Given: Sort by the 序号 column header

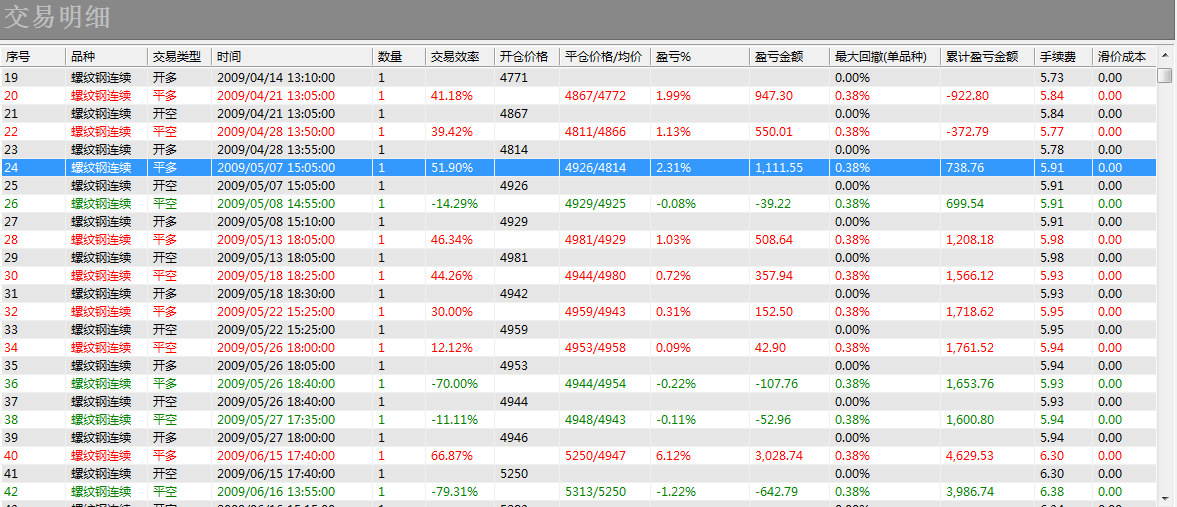Looking at the screenshot, I should click(x=32, y=57).
